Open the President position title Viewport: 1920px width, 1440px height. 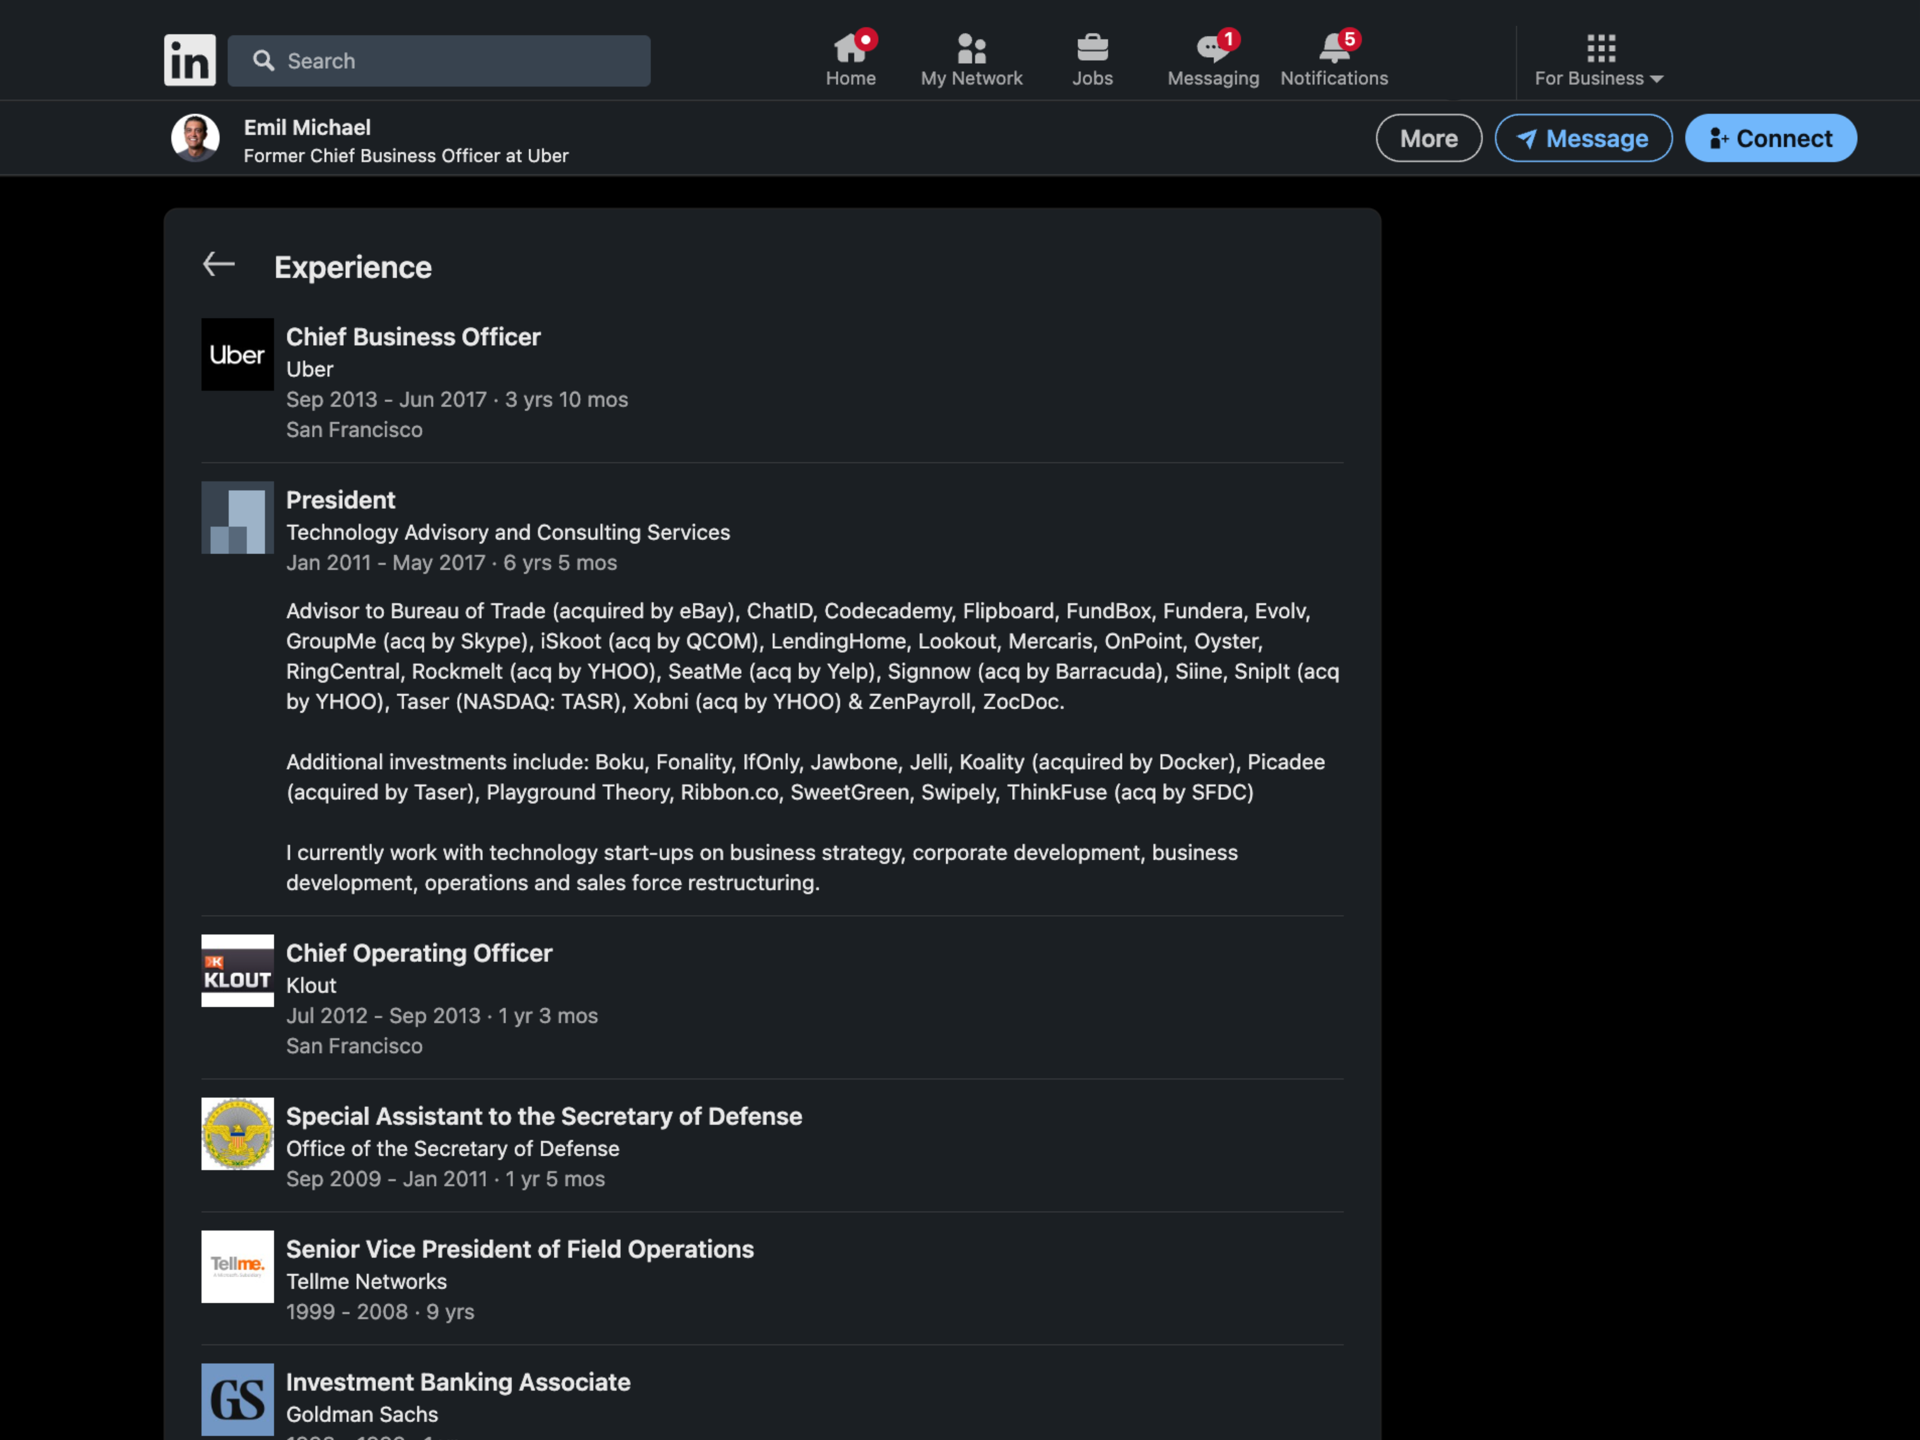(340, 500)
